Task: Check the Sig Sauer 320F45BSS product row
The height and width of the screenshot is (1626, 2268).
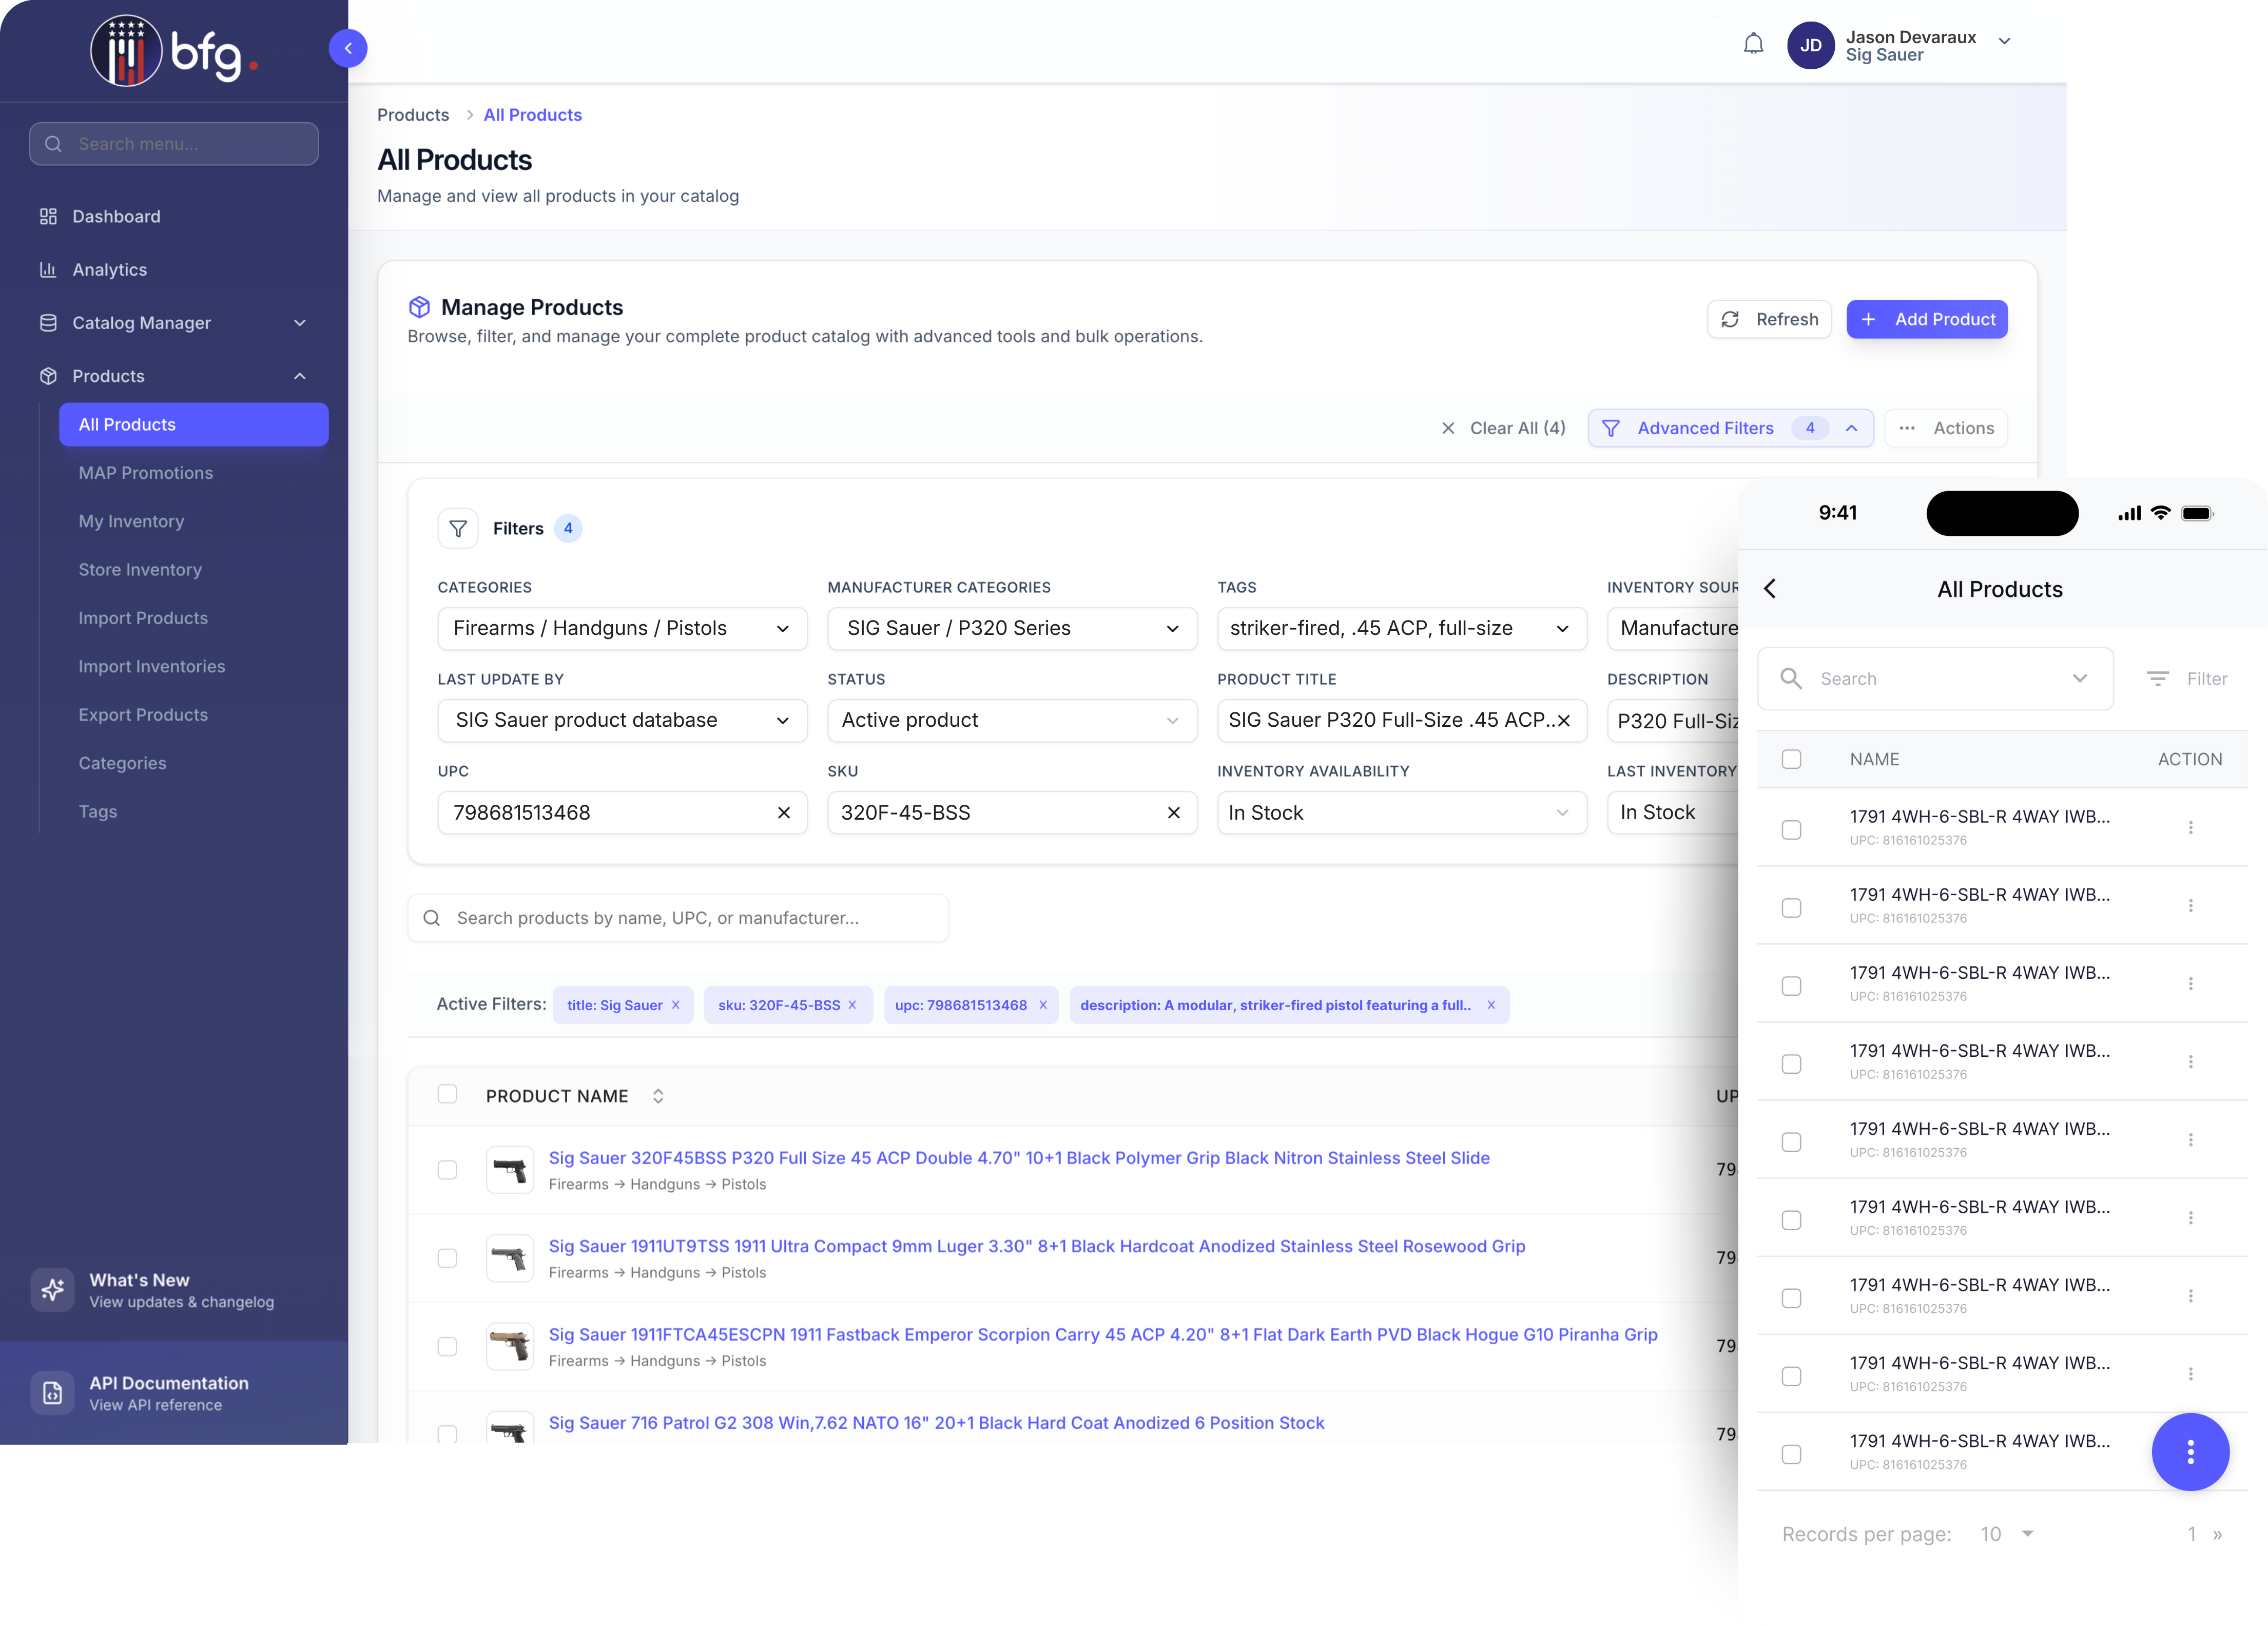Action: pos(447,1170)
